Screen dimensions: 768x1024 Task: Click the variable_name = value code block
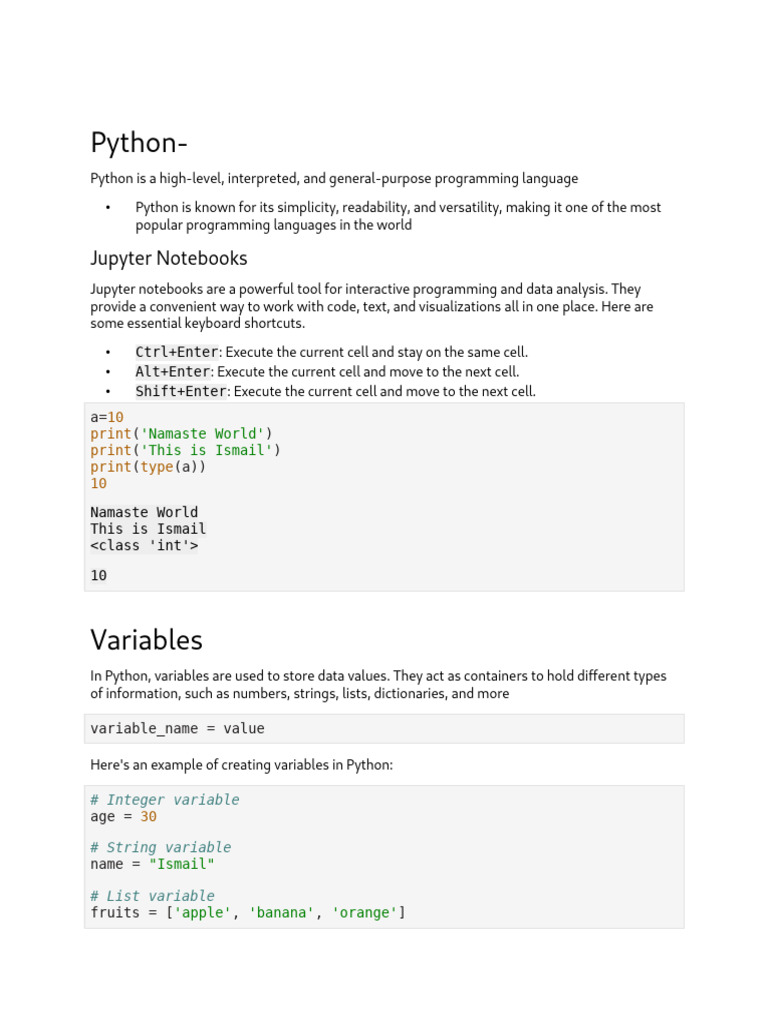[177, 728]
